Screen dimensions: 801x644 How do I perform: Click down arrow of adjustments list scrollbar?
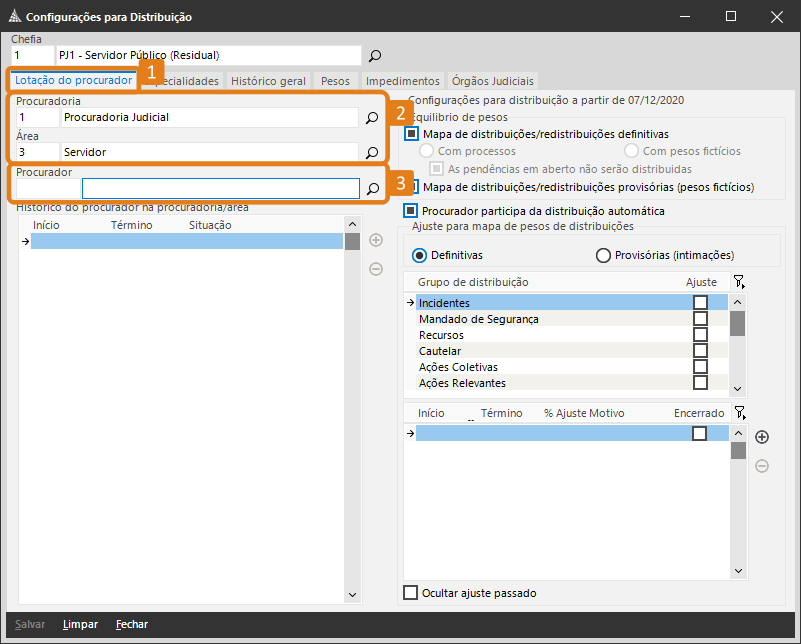738,571
